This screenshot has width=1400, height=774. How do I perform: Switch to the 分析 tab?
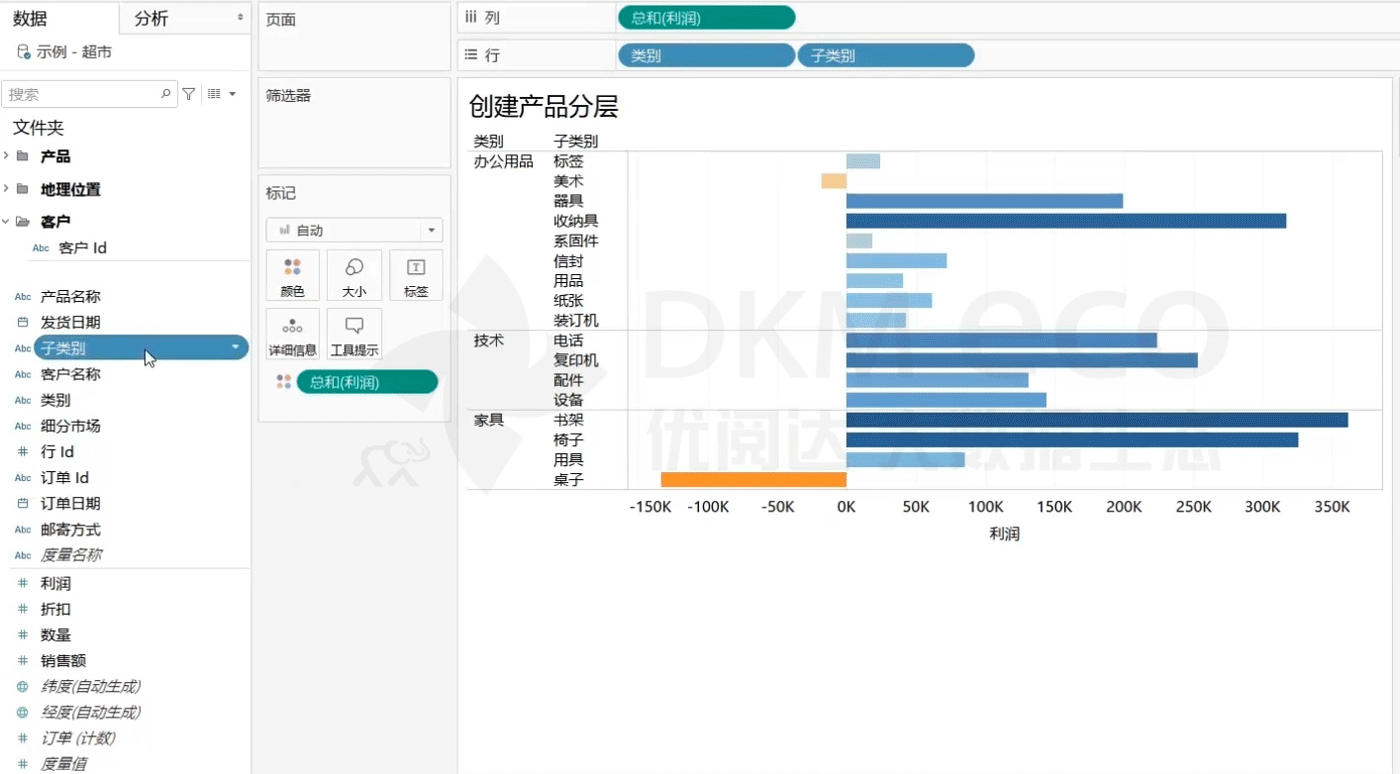pos(152,19)
